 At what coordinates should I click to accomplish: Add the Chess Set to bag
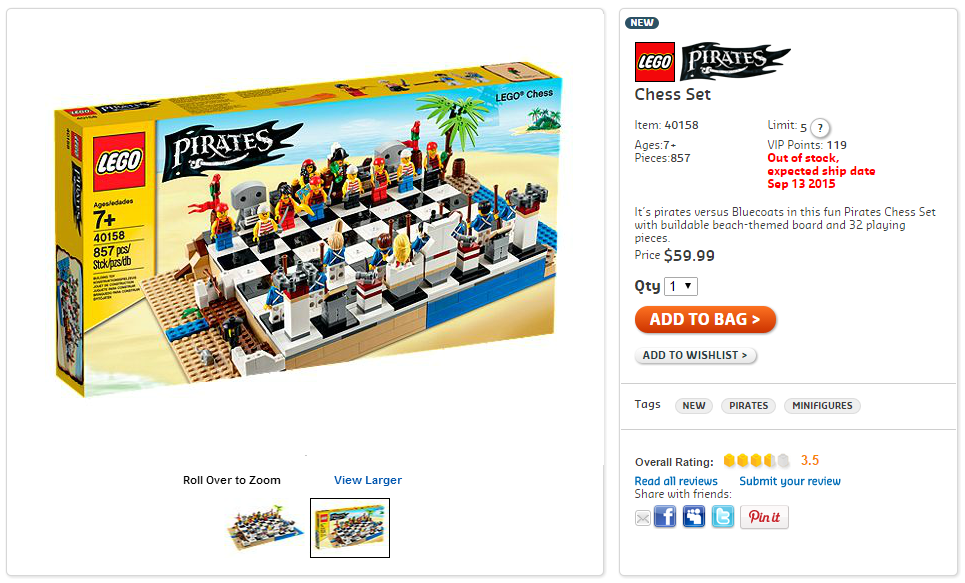tap(705, 320)
